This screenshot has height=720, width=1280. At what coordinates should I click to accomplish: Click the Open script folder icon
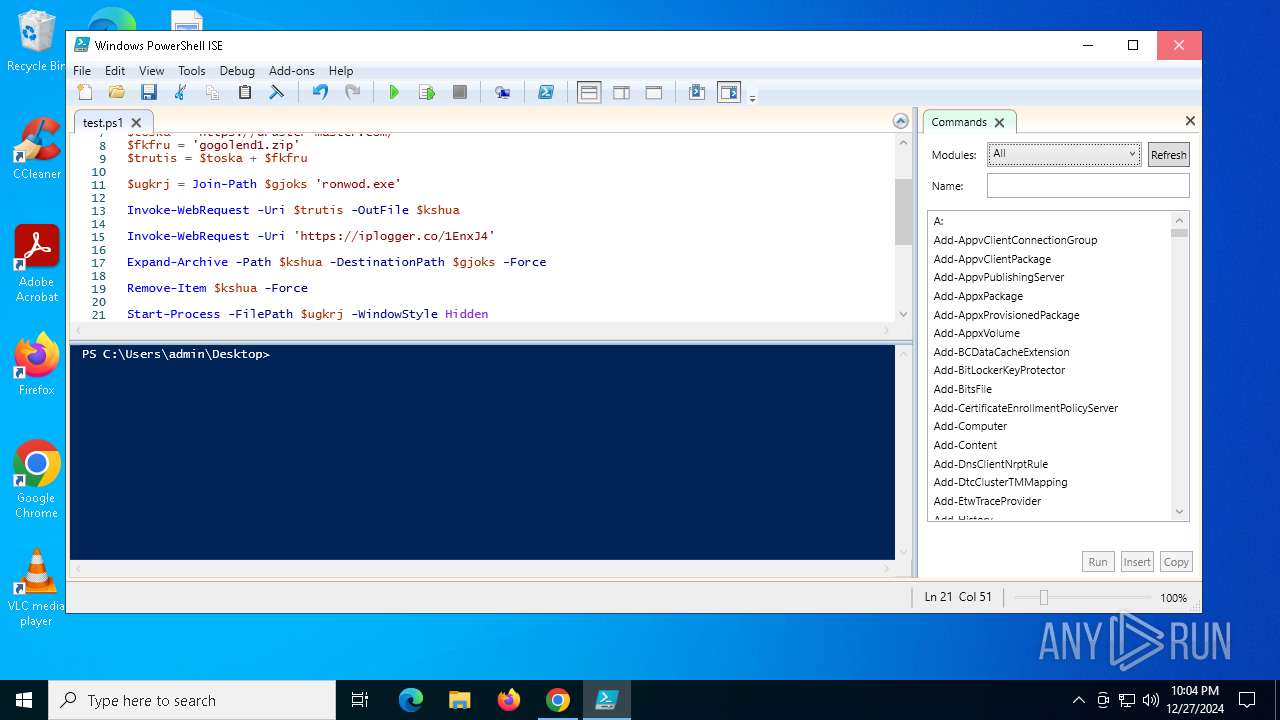[117, 92]
